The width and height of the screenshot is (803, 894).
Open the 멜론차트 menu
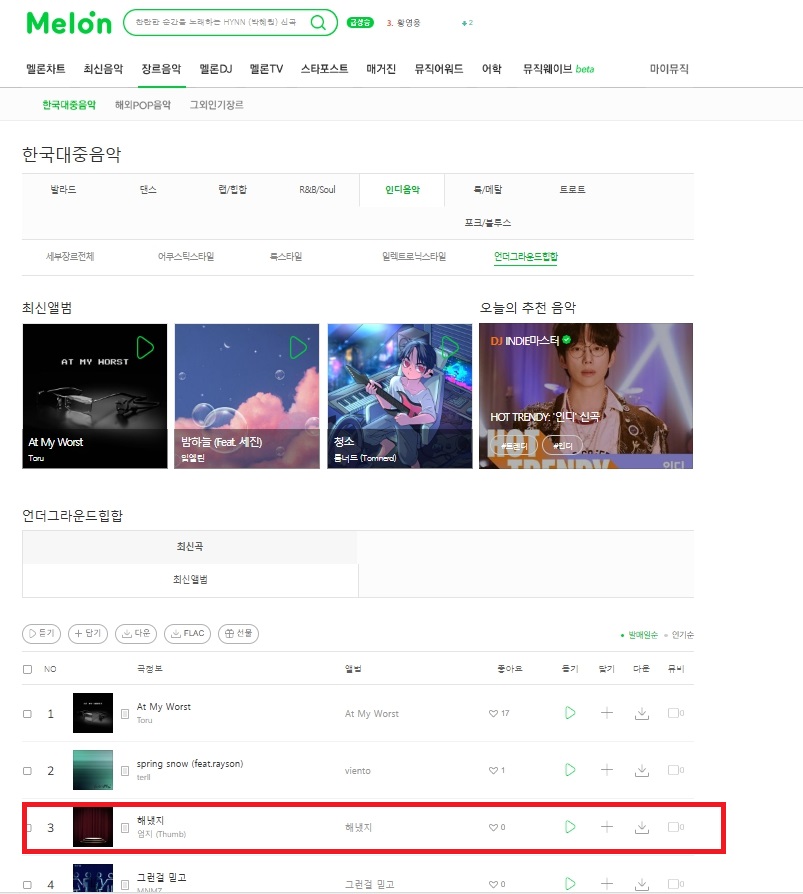[x=46, y=69]
